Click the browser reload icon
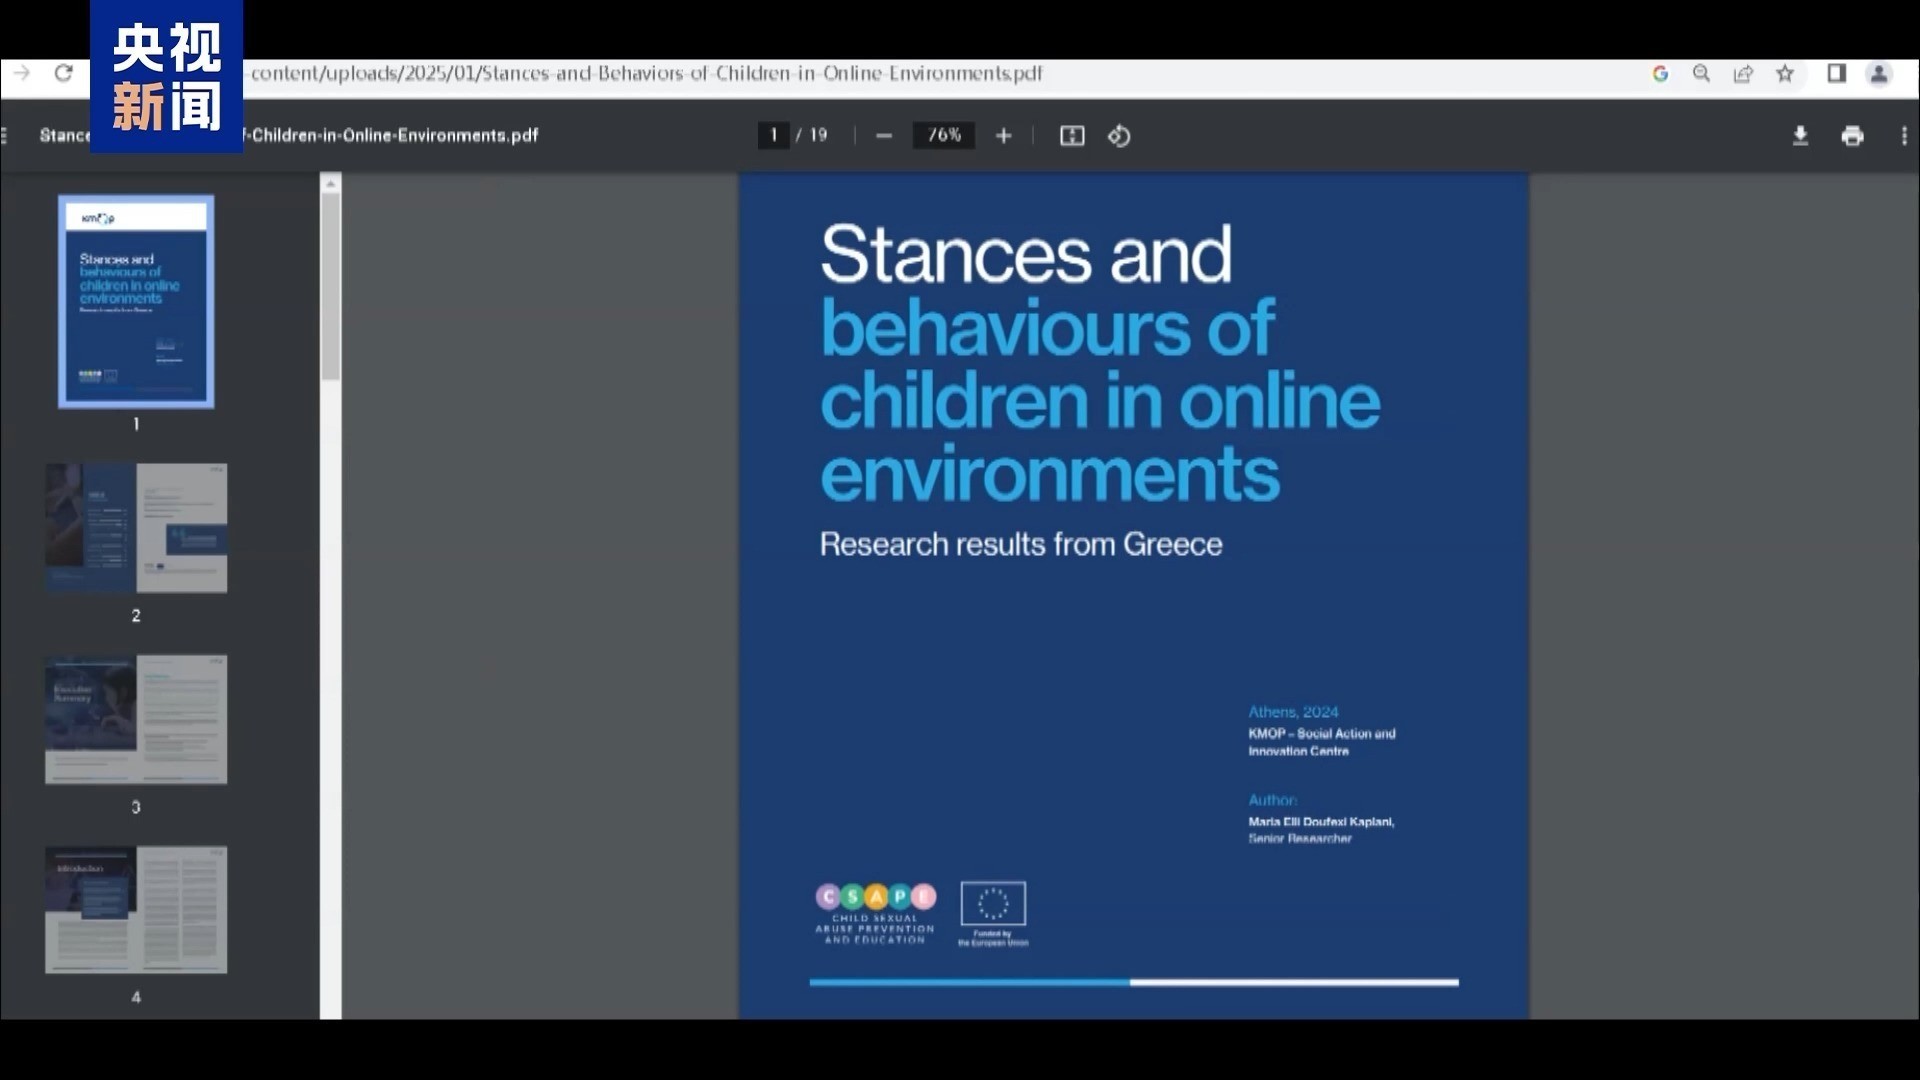The height and width of the screenshot is (1080, 1920). point(63,73)
